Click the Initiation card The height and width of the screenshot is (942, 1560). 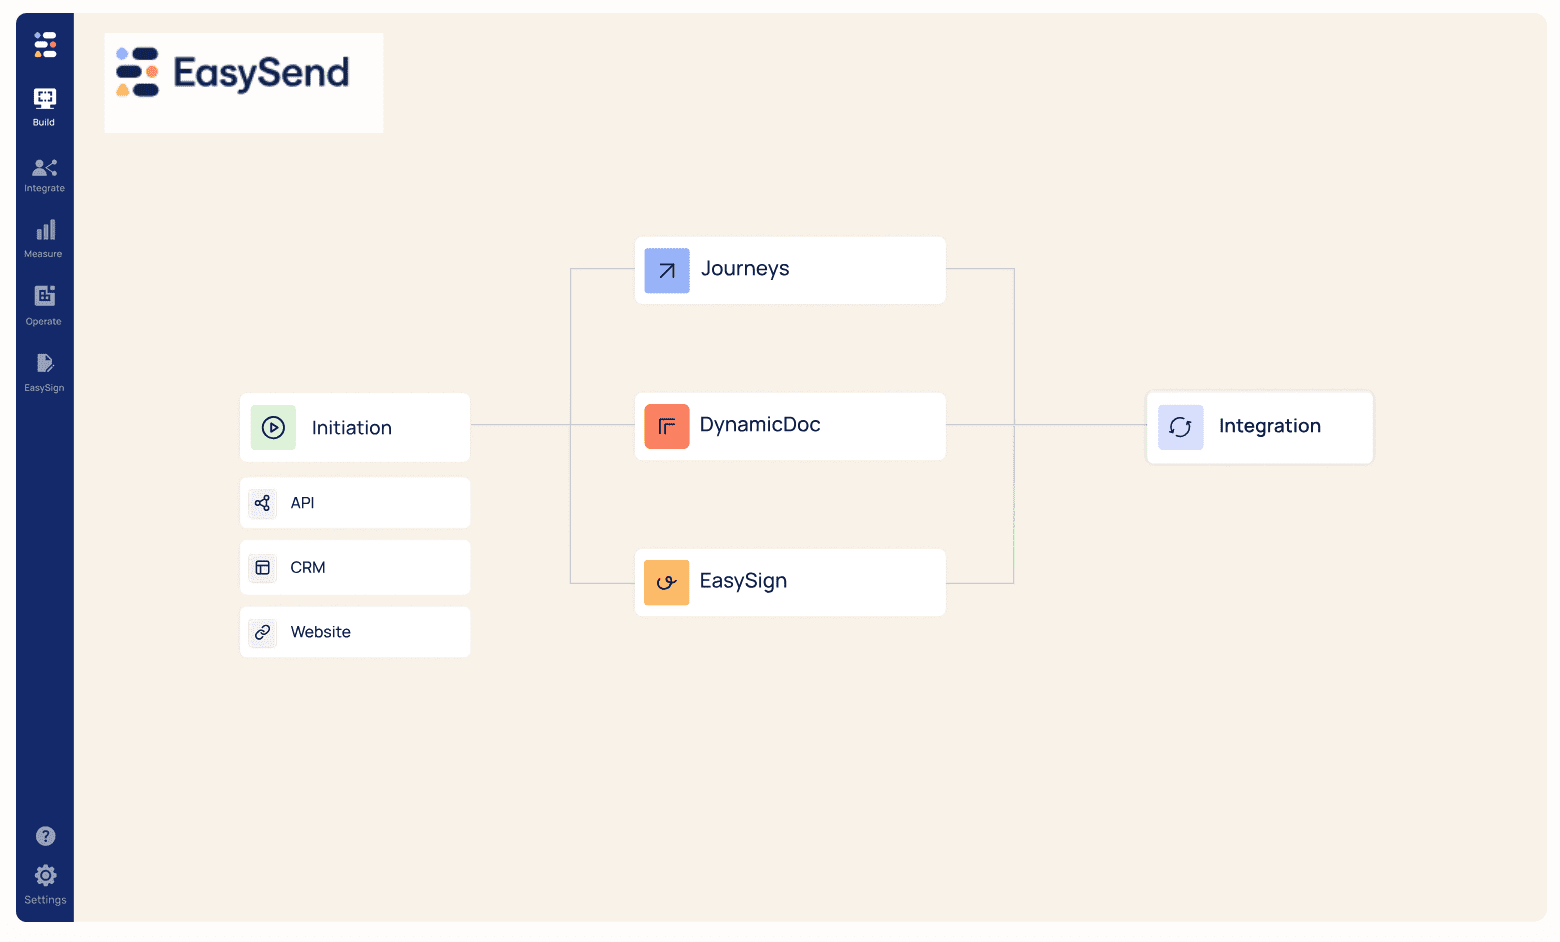coord(354,427)
